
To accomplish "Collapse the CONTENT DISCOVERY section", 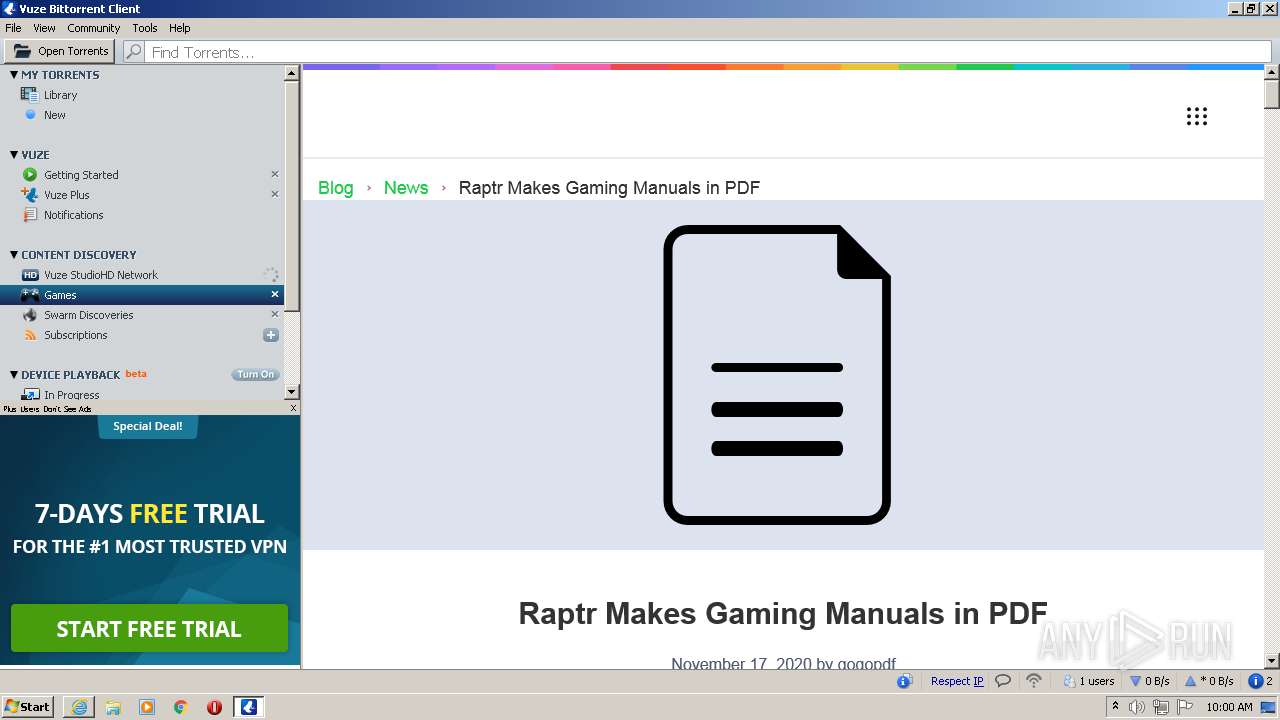I will (14, 255).
